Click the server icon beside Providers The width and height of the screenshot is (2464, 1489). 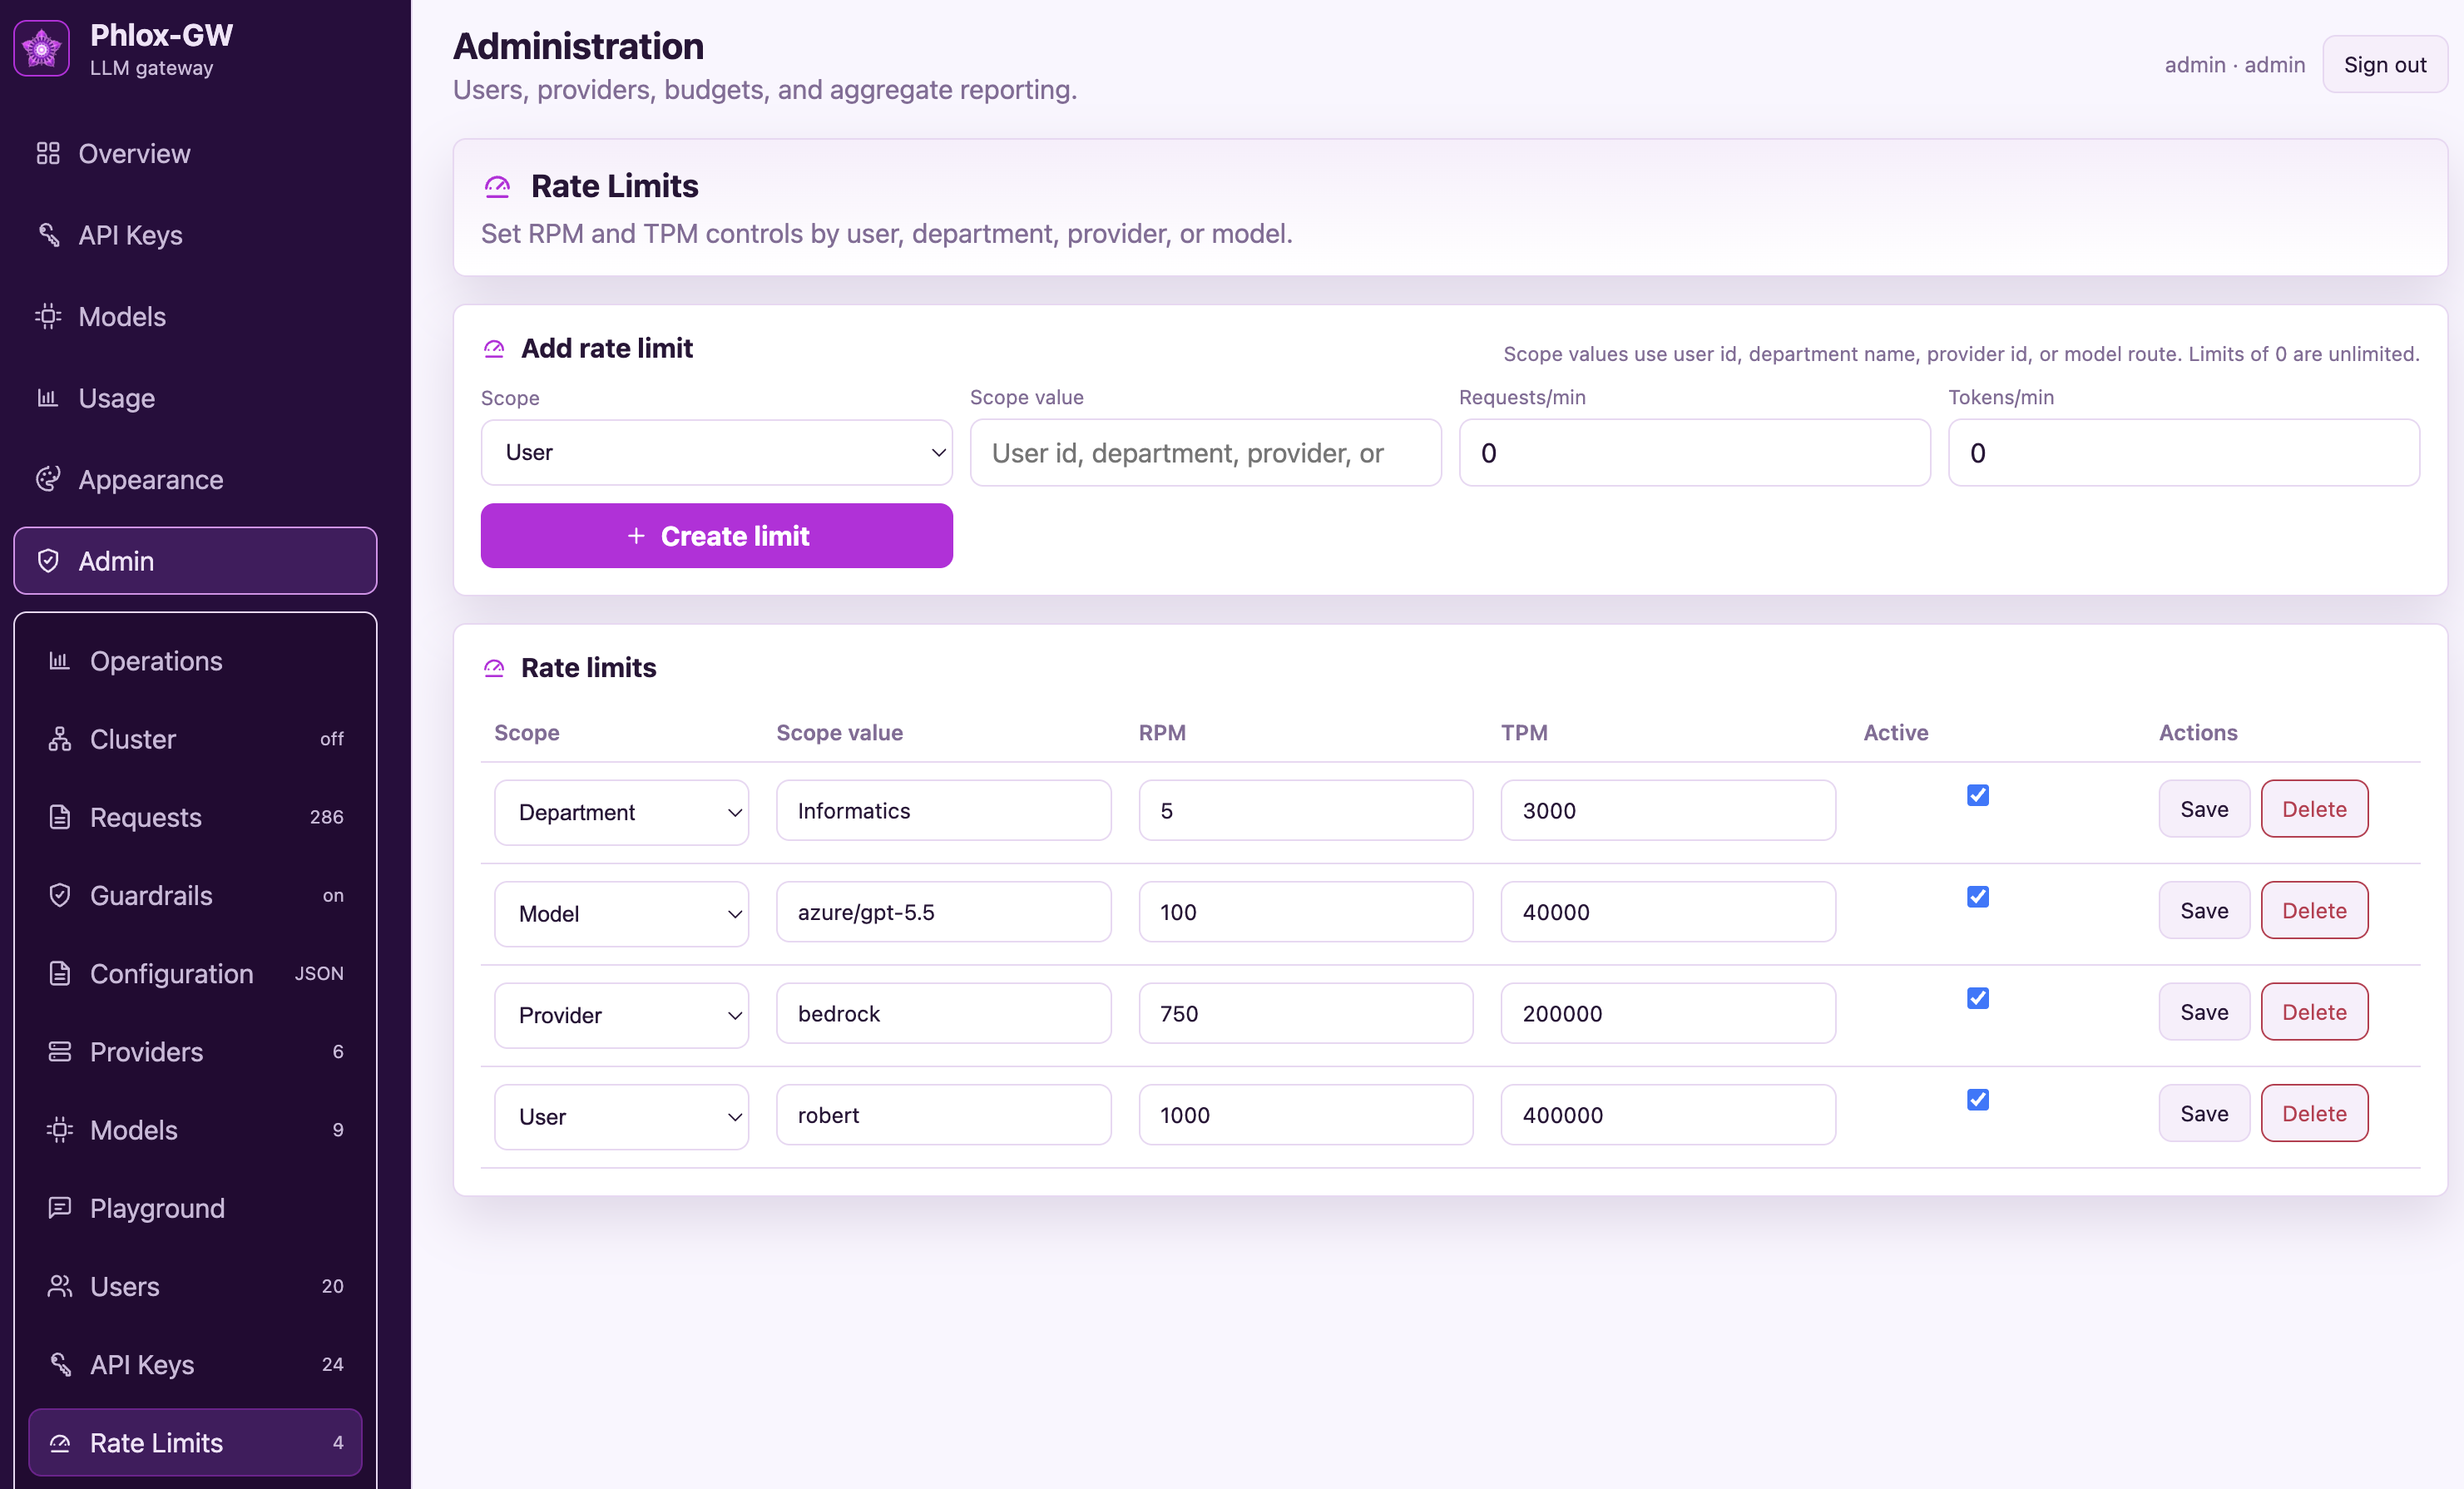tap(60, 1051)
